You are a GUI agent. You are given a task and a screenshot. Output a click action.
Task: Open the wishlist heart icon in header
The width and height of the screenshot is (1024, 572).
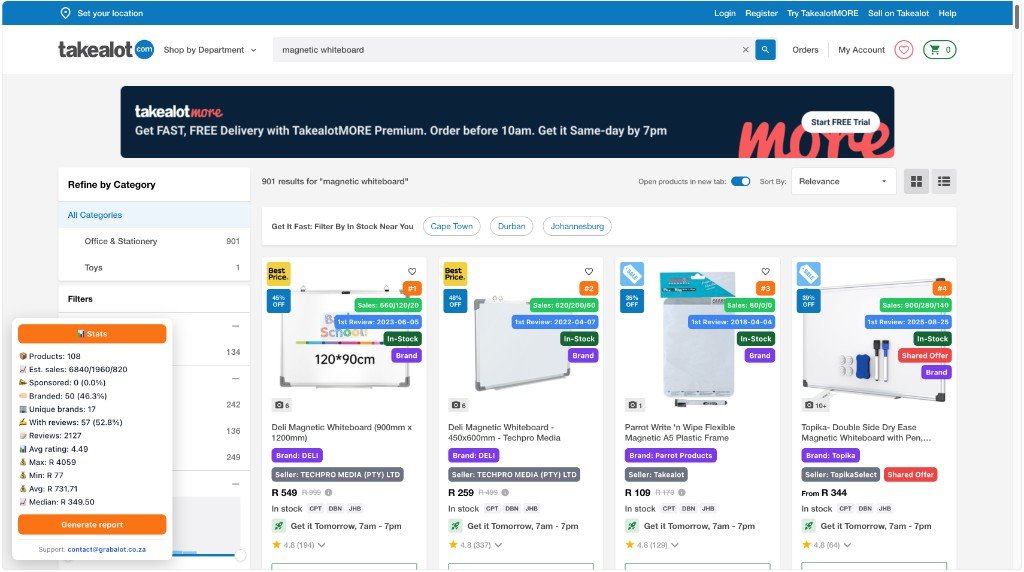[x=904, y=50]
